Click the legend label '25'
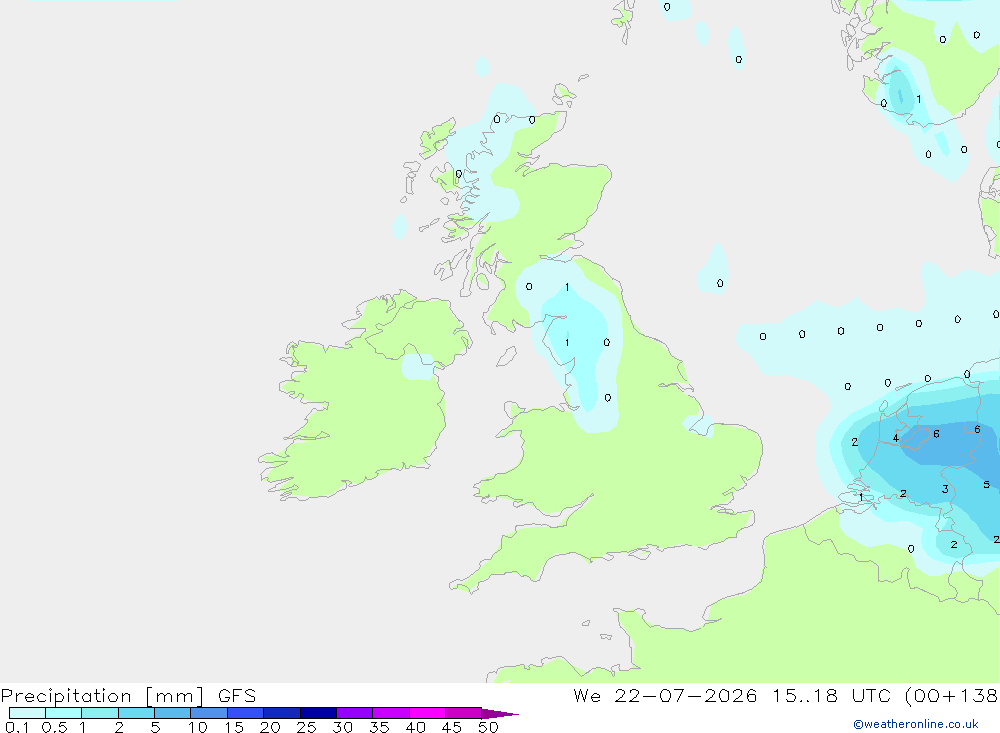This screenshot has height=733, width=1000. 306,727
